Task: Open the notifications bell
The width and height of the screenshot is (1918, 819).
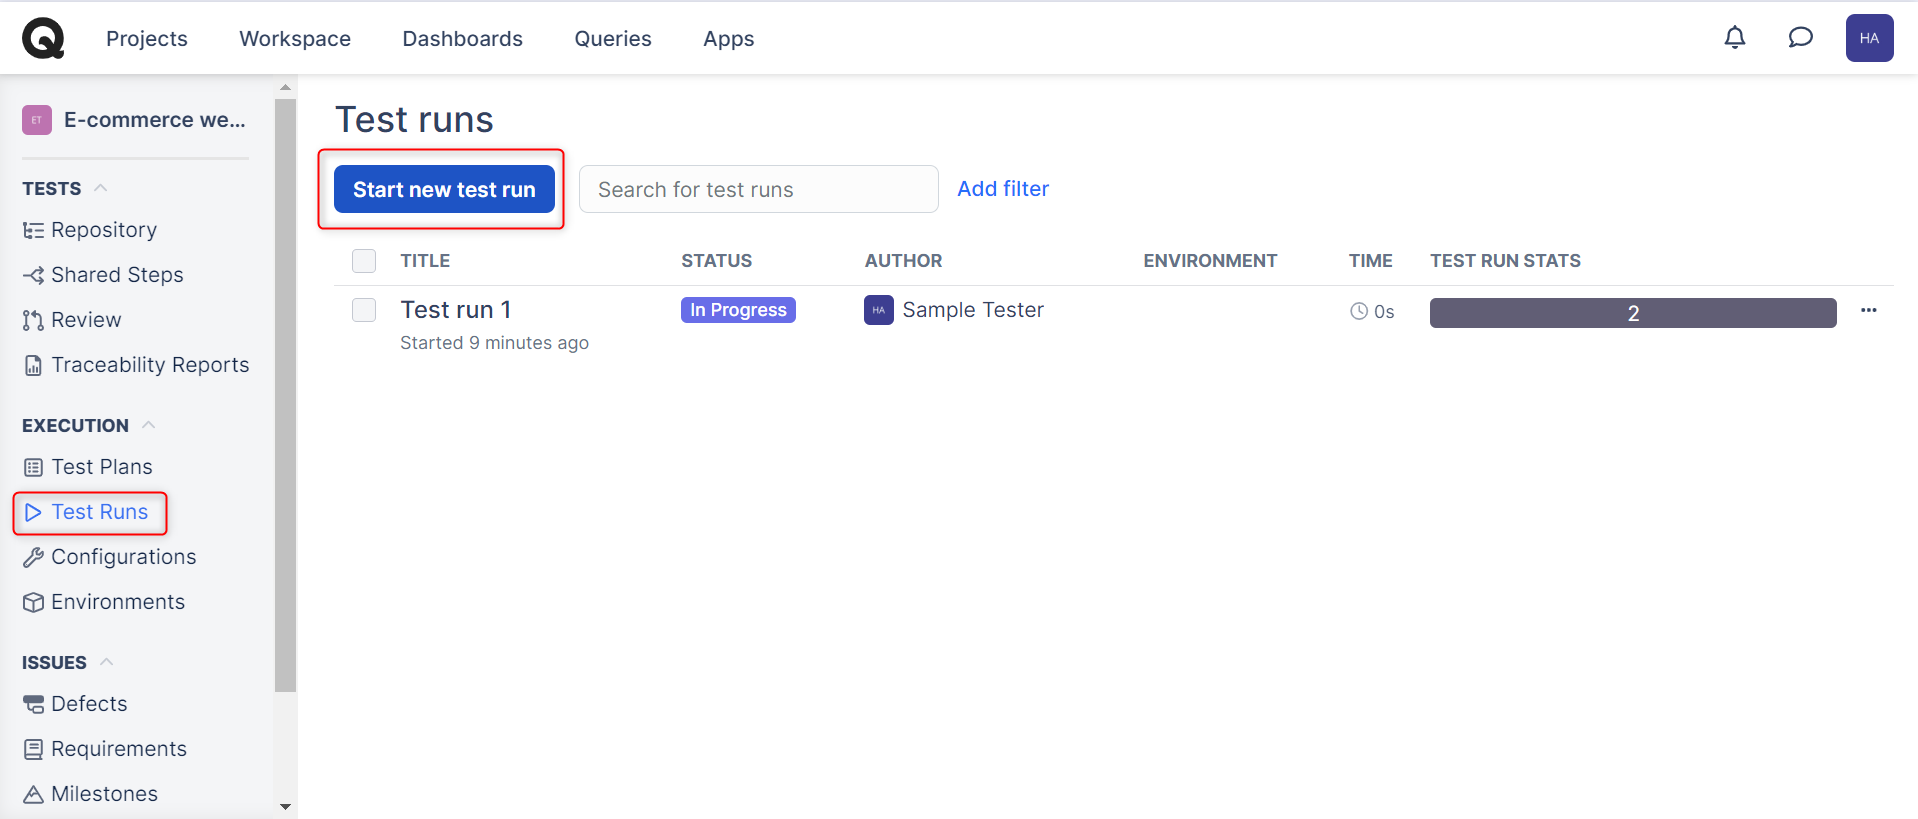Action: 1735,38
